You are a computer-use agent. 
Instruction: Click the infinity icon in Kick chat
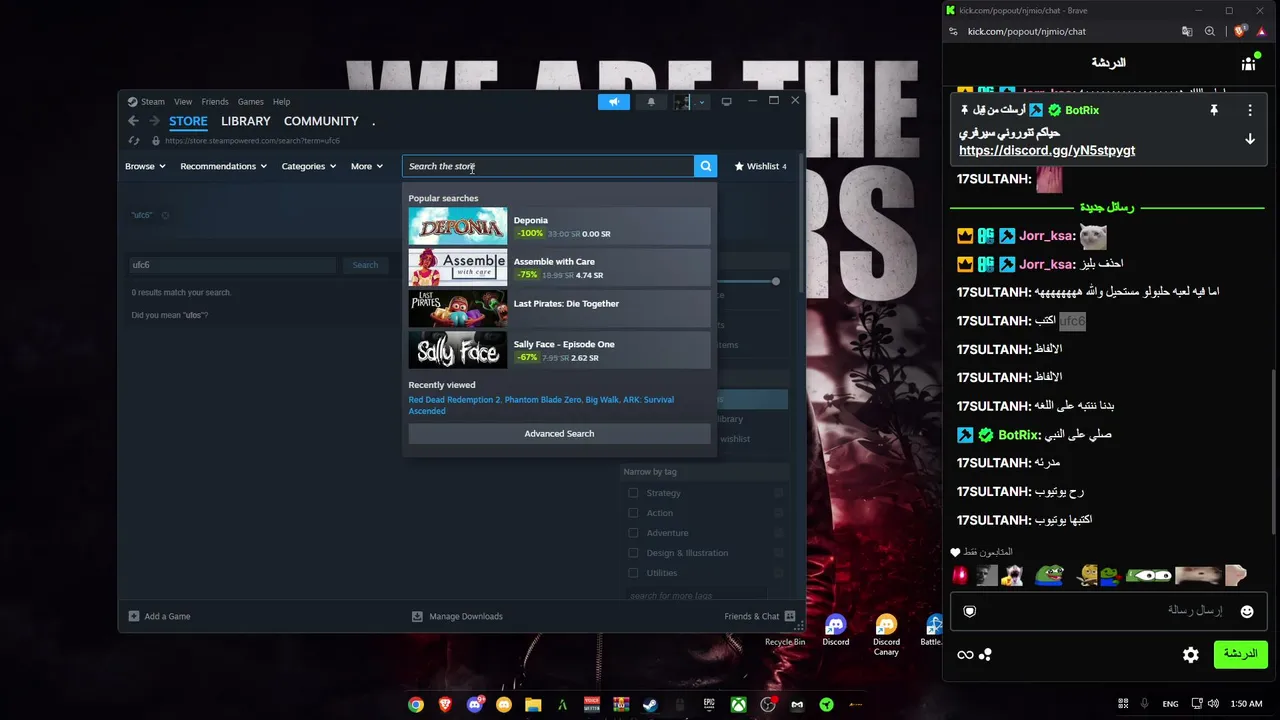point(965,655)
